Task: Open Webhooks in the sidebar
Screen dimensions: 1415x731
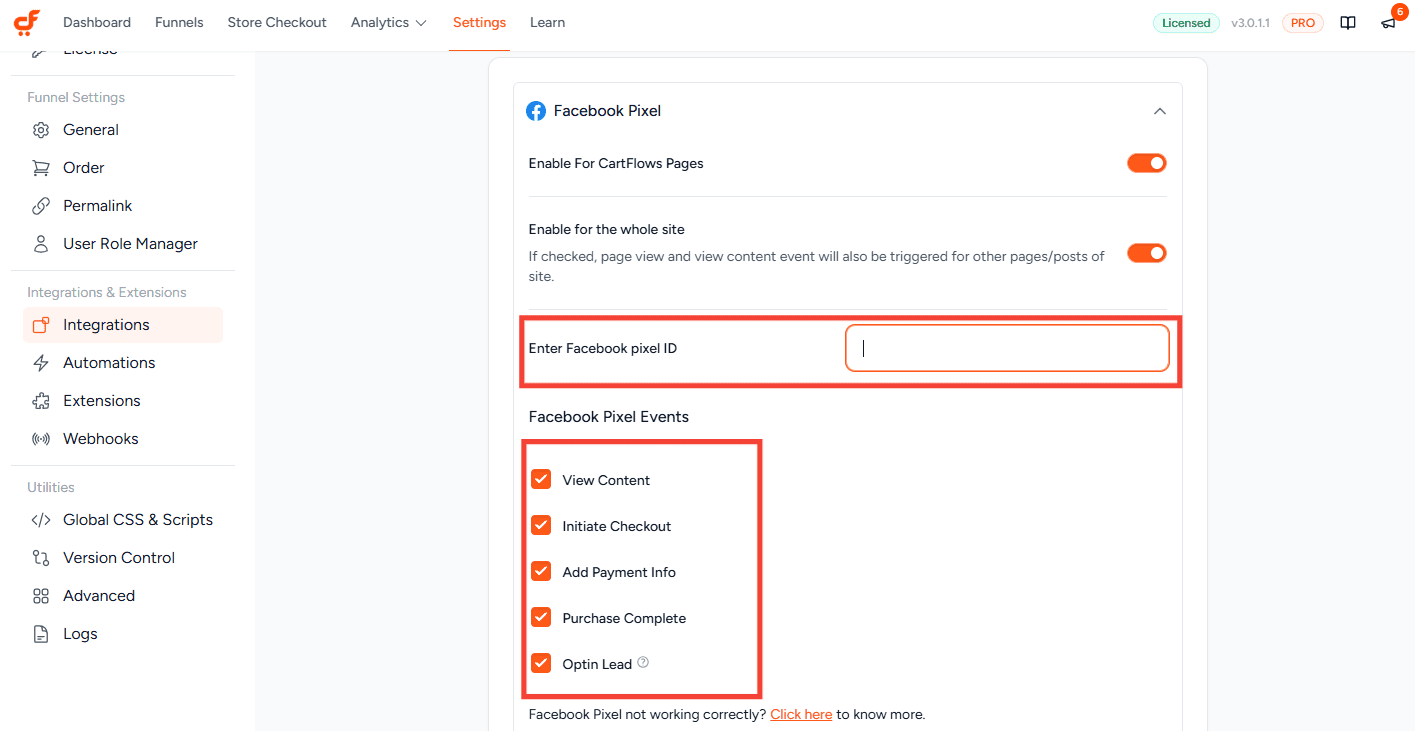Action: (x=123, y=439)
